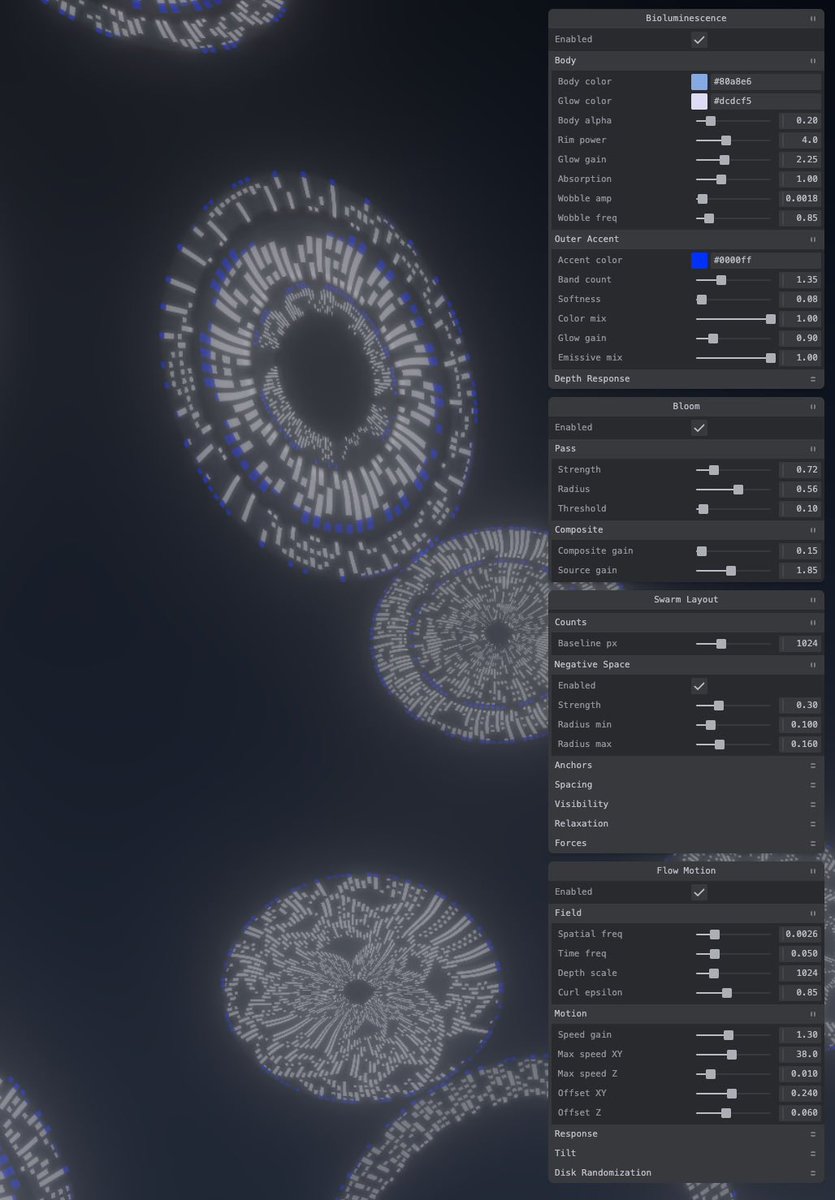835x1200 pixels.
Task: Expand the Depth Response folder
Action: point(686,379)
